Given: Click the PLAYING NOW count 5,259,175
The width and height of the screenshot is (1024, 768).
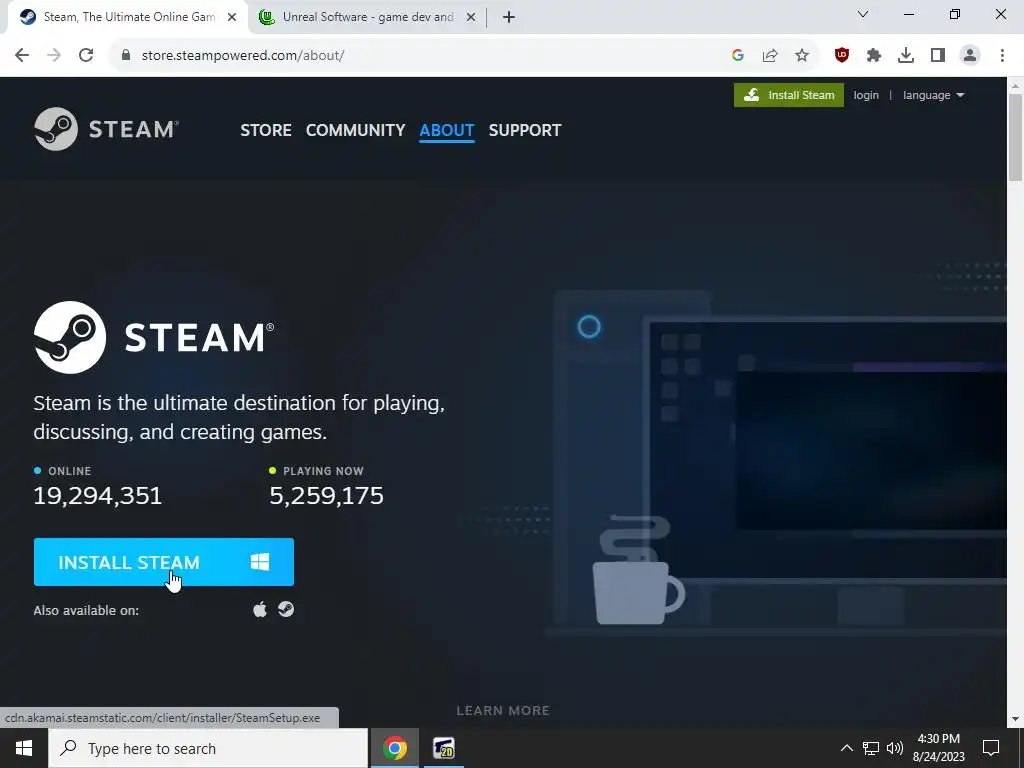Looking at the screenshot, I should pos(327,496).
